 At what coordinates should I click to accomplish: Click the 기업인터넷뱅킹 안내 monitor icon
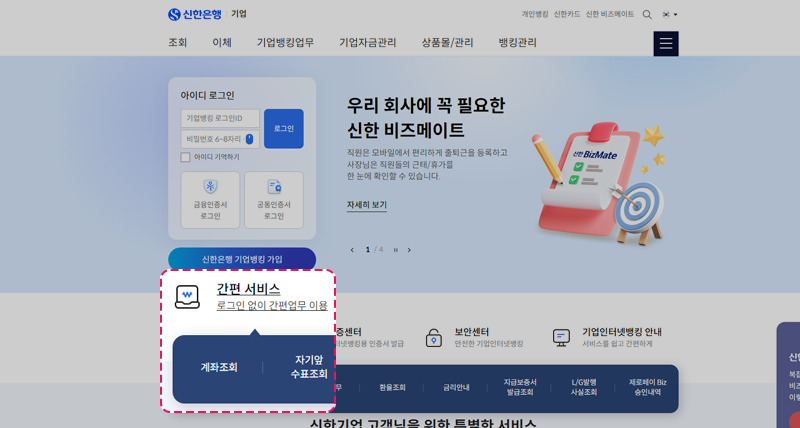(x=561, y=338)
